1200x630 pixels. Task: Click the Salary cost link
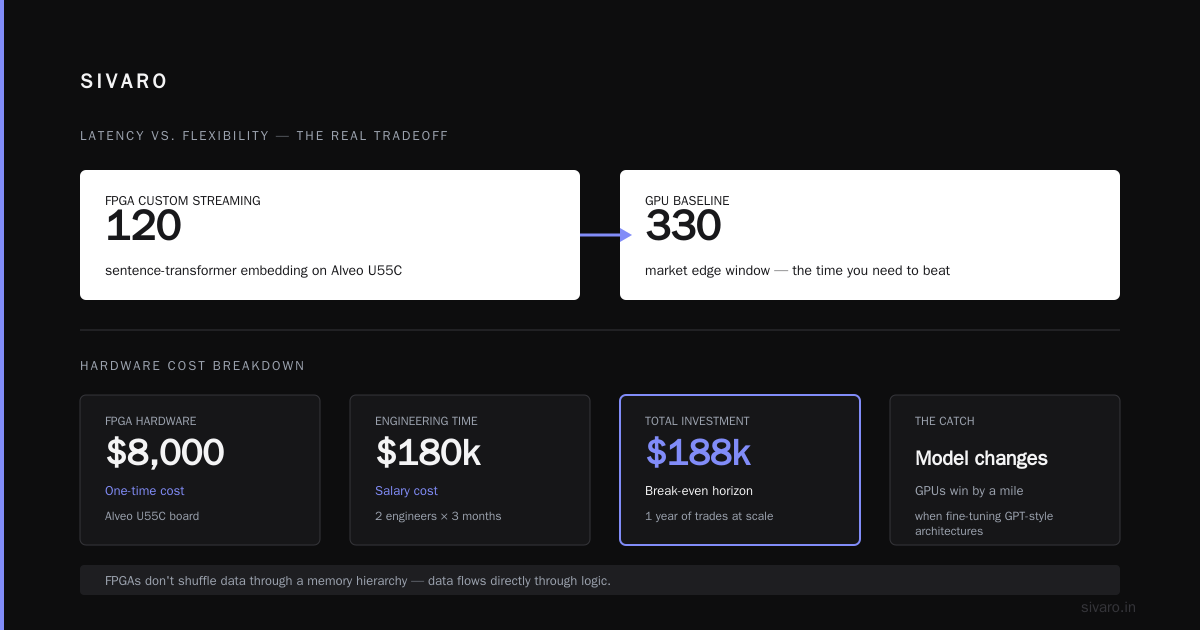click(406, 491)
